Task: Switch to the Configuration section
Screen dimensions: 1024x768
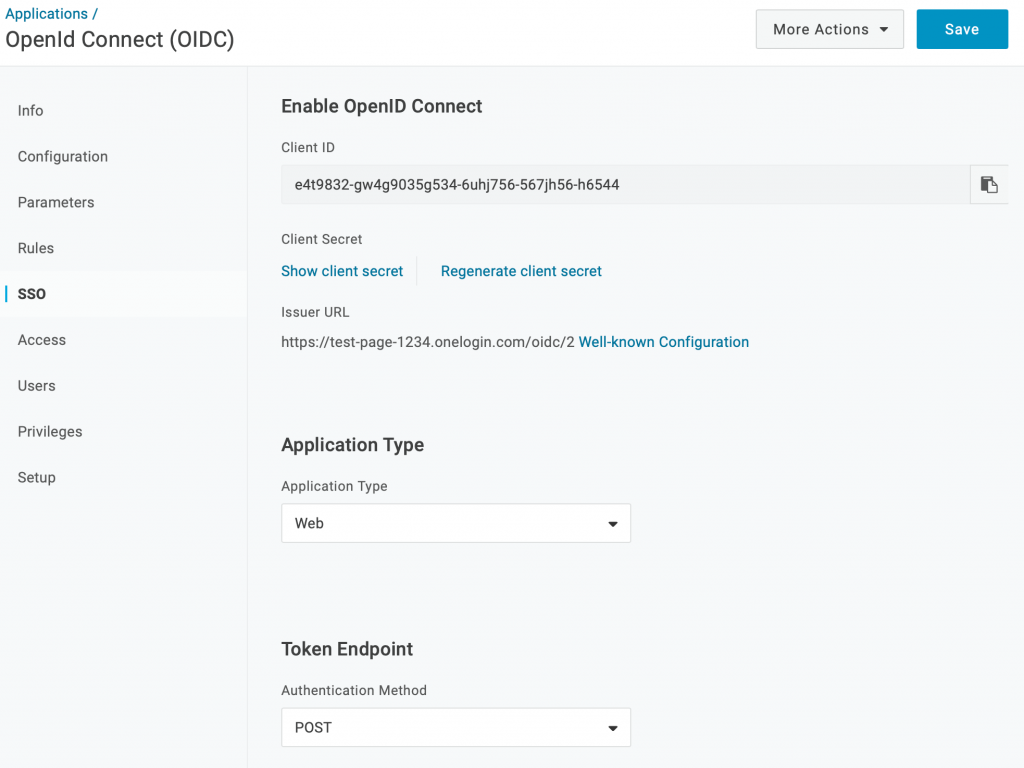Action: pyautogui.click(x=62, y=156)
